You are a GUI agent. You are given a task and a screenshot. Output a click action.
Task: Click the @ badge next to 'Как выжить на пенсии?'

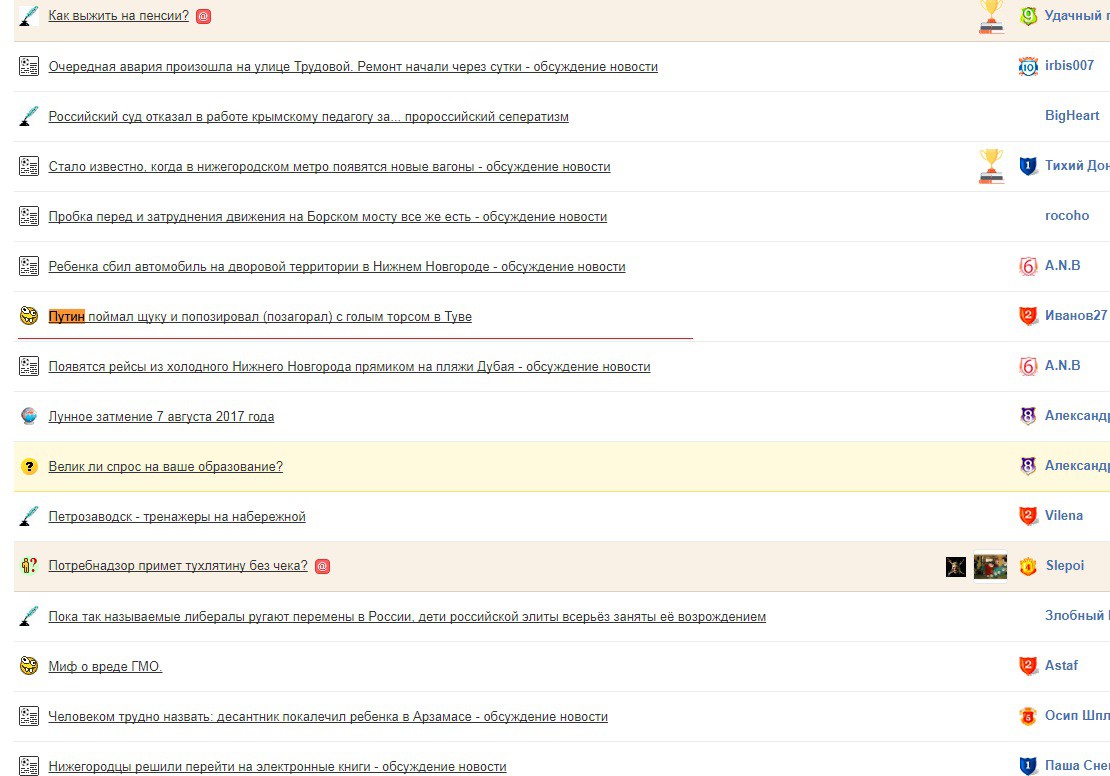pos(203,16)
